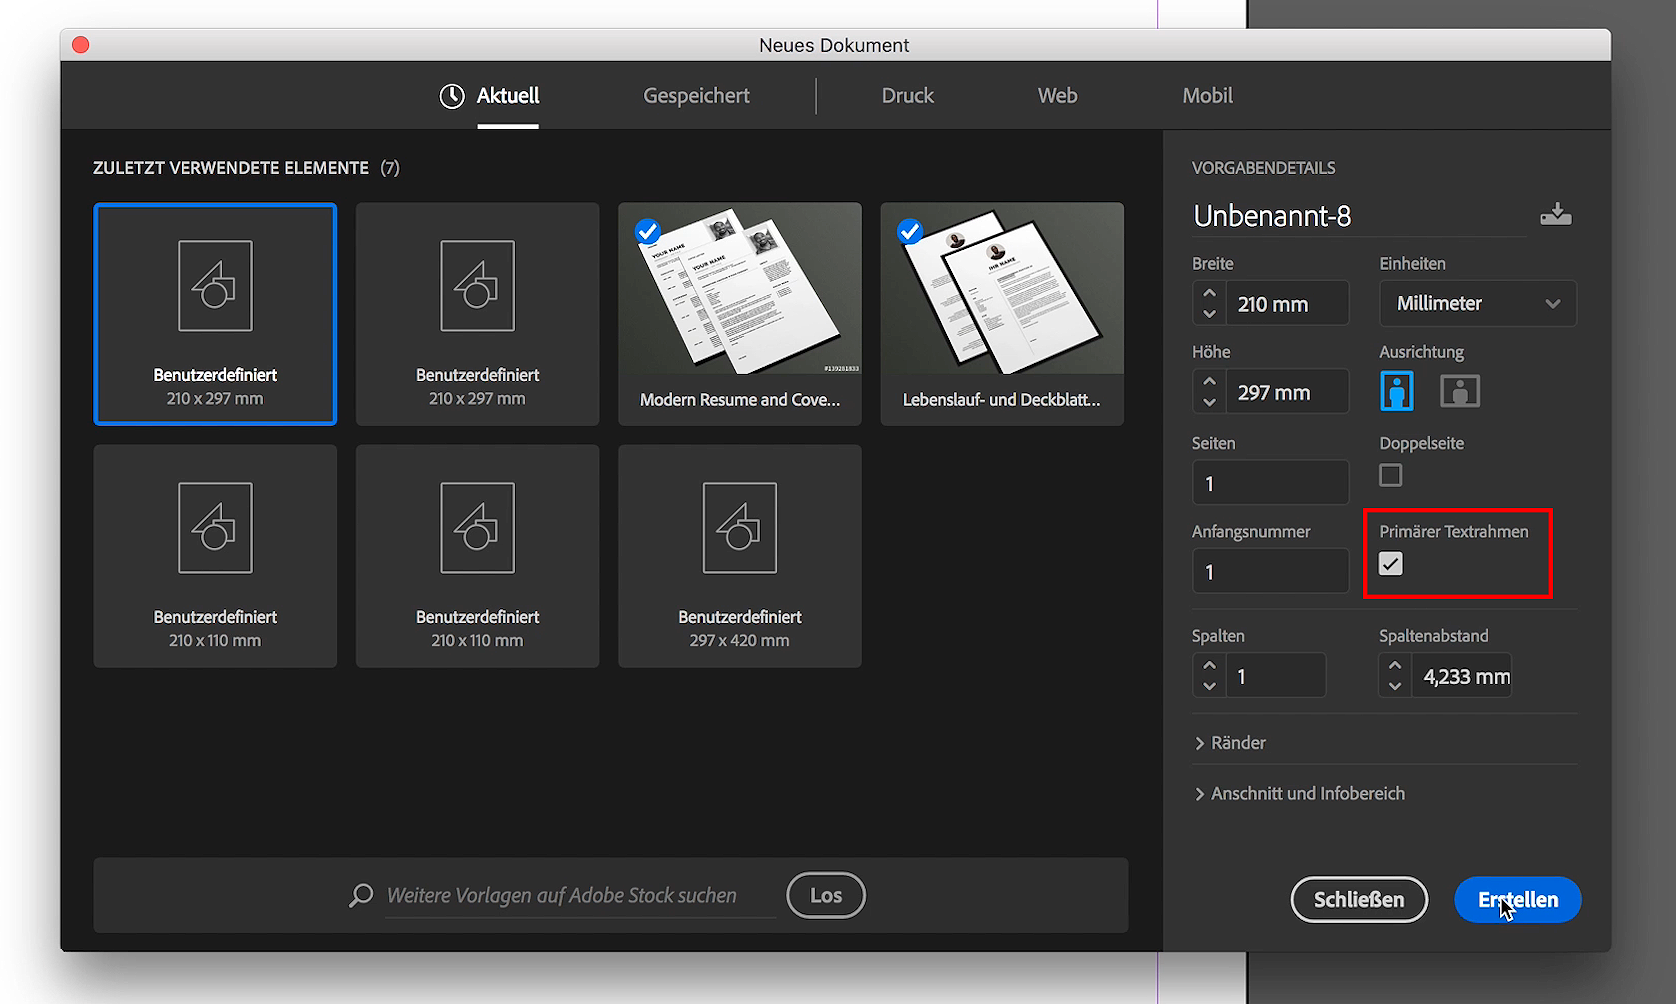Switch to the Druck tab

click(x=907, y=96)
